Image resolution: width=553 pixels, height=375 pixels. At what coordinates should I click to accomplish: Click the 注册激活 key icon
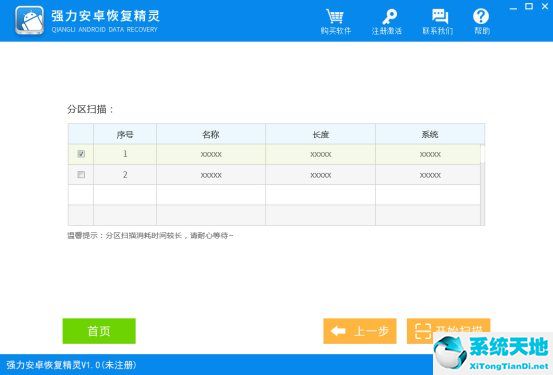coord(387,22)
